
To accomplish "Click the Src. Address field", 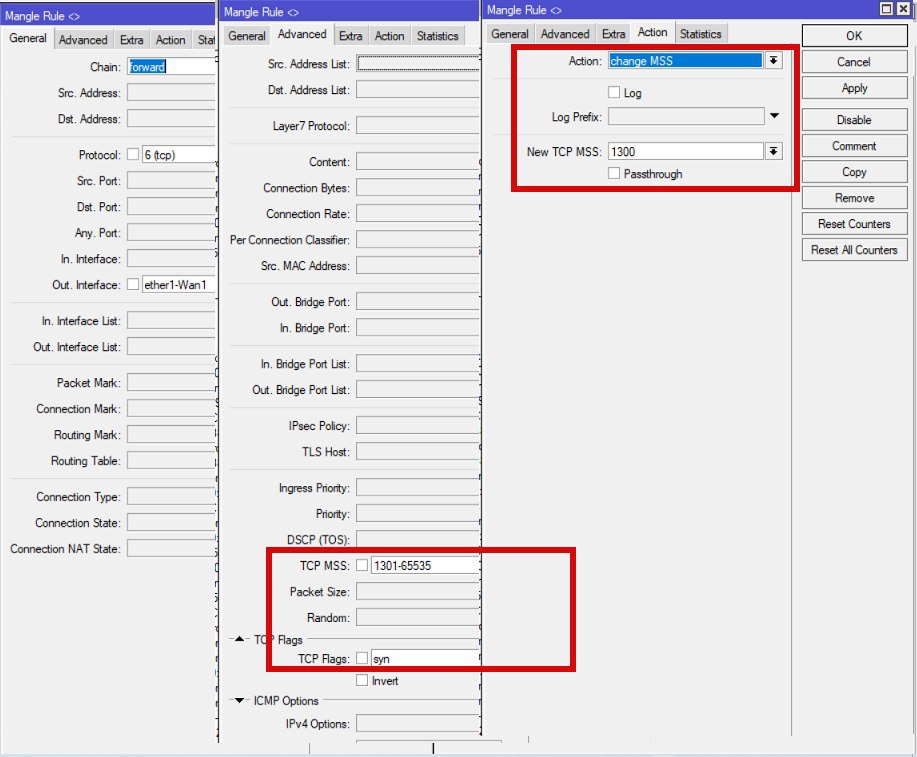I will 171,92.
